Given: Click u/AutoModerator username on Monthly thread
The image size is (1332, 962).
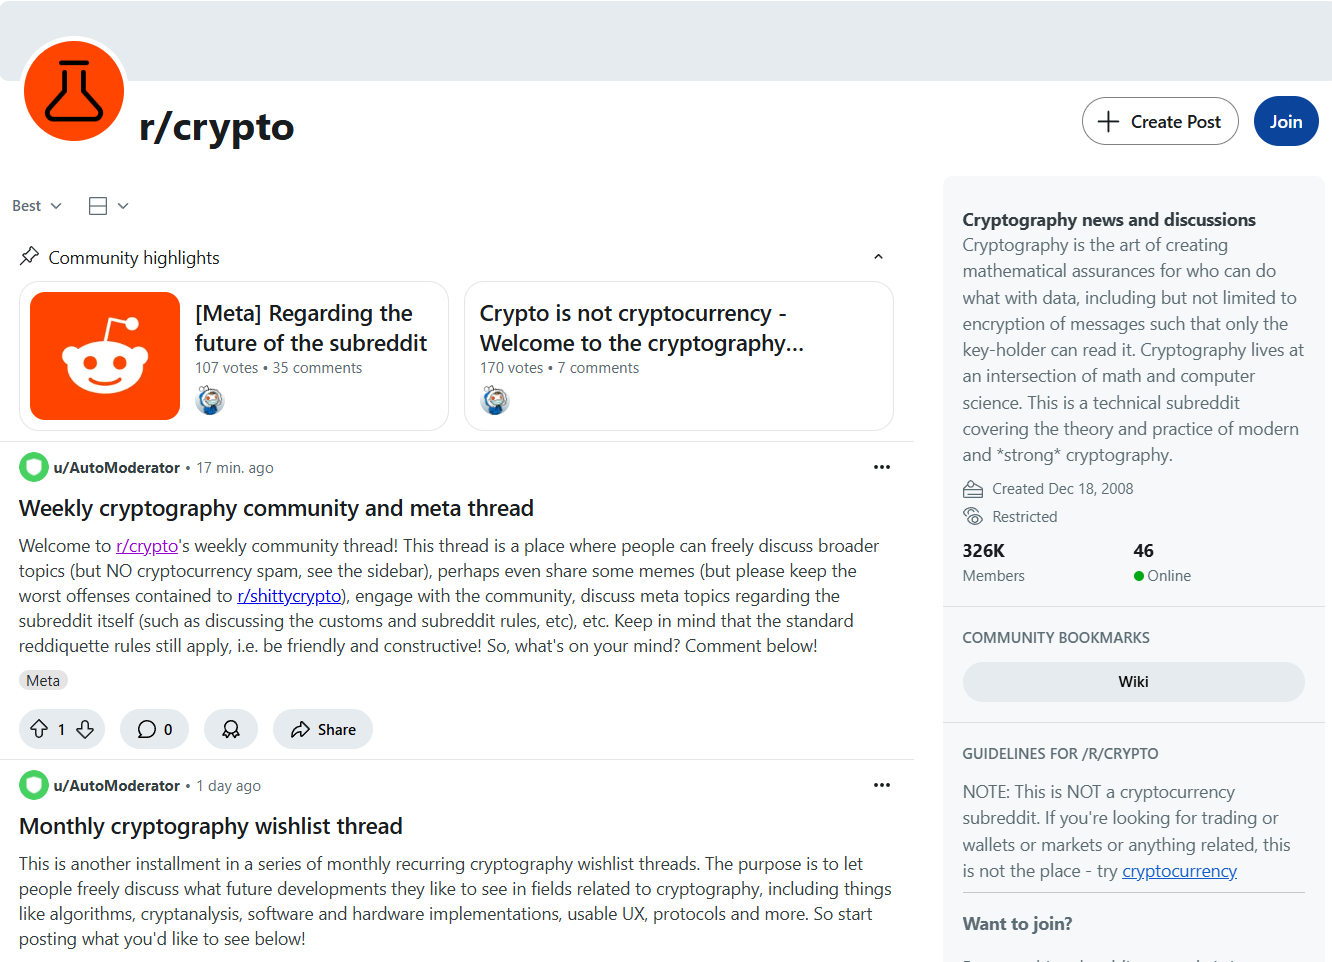Looking at the screenshot, I should [x=117, y=785].
